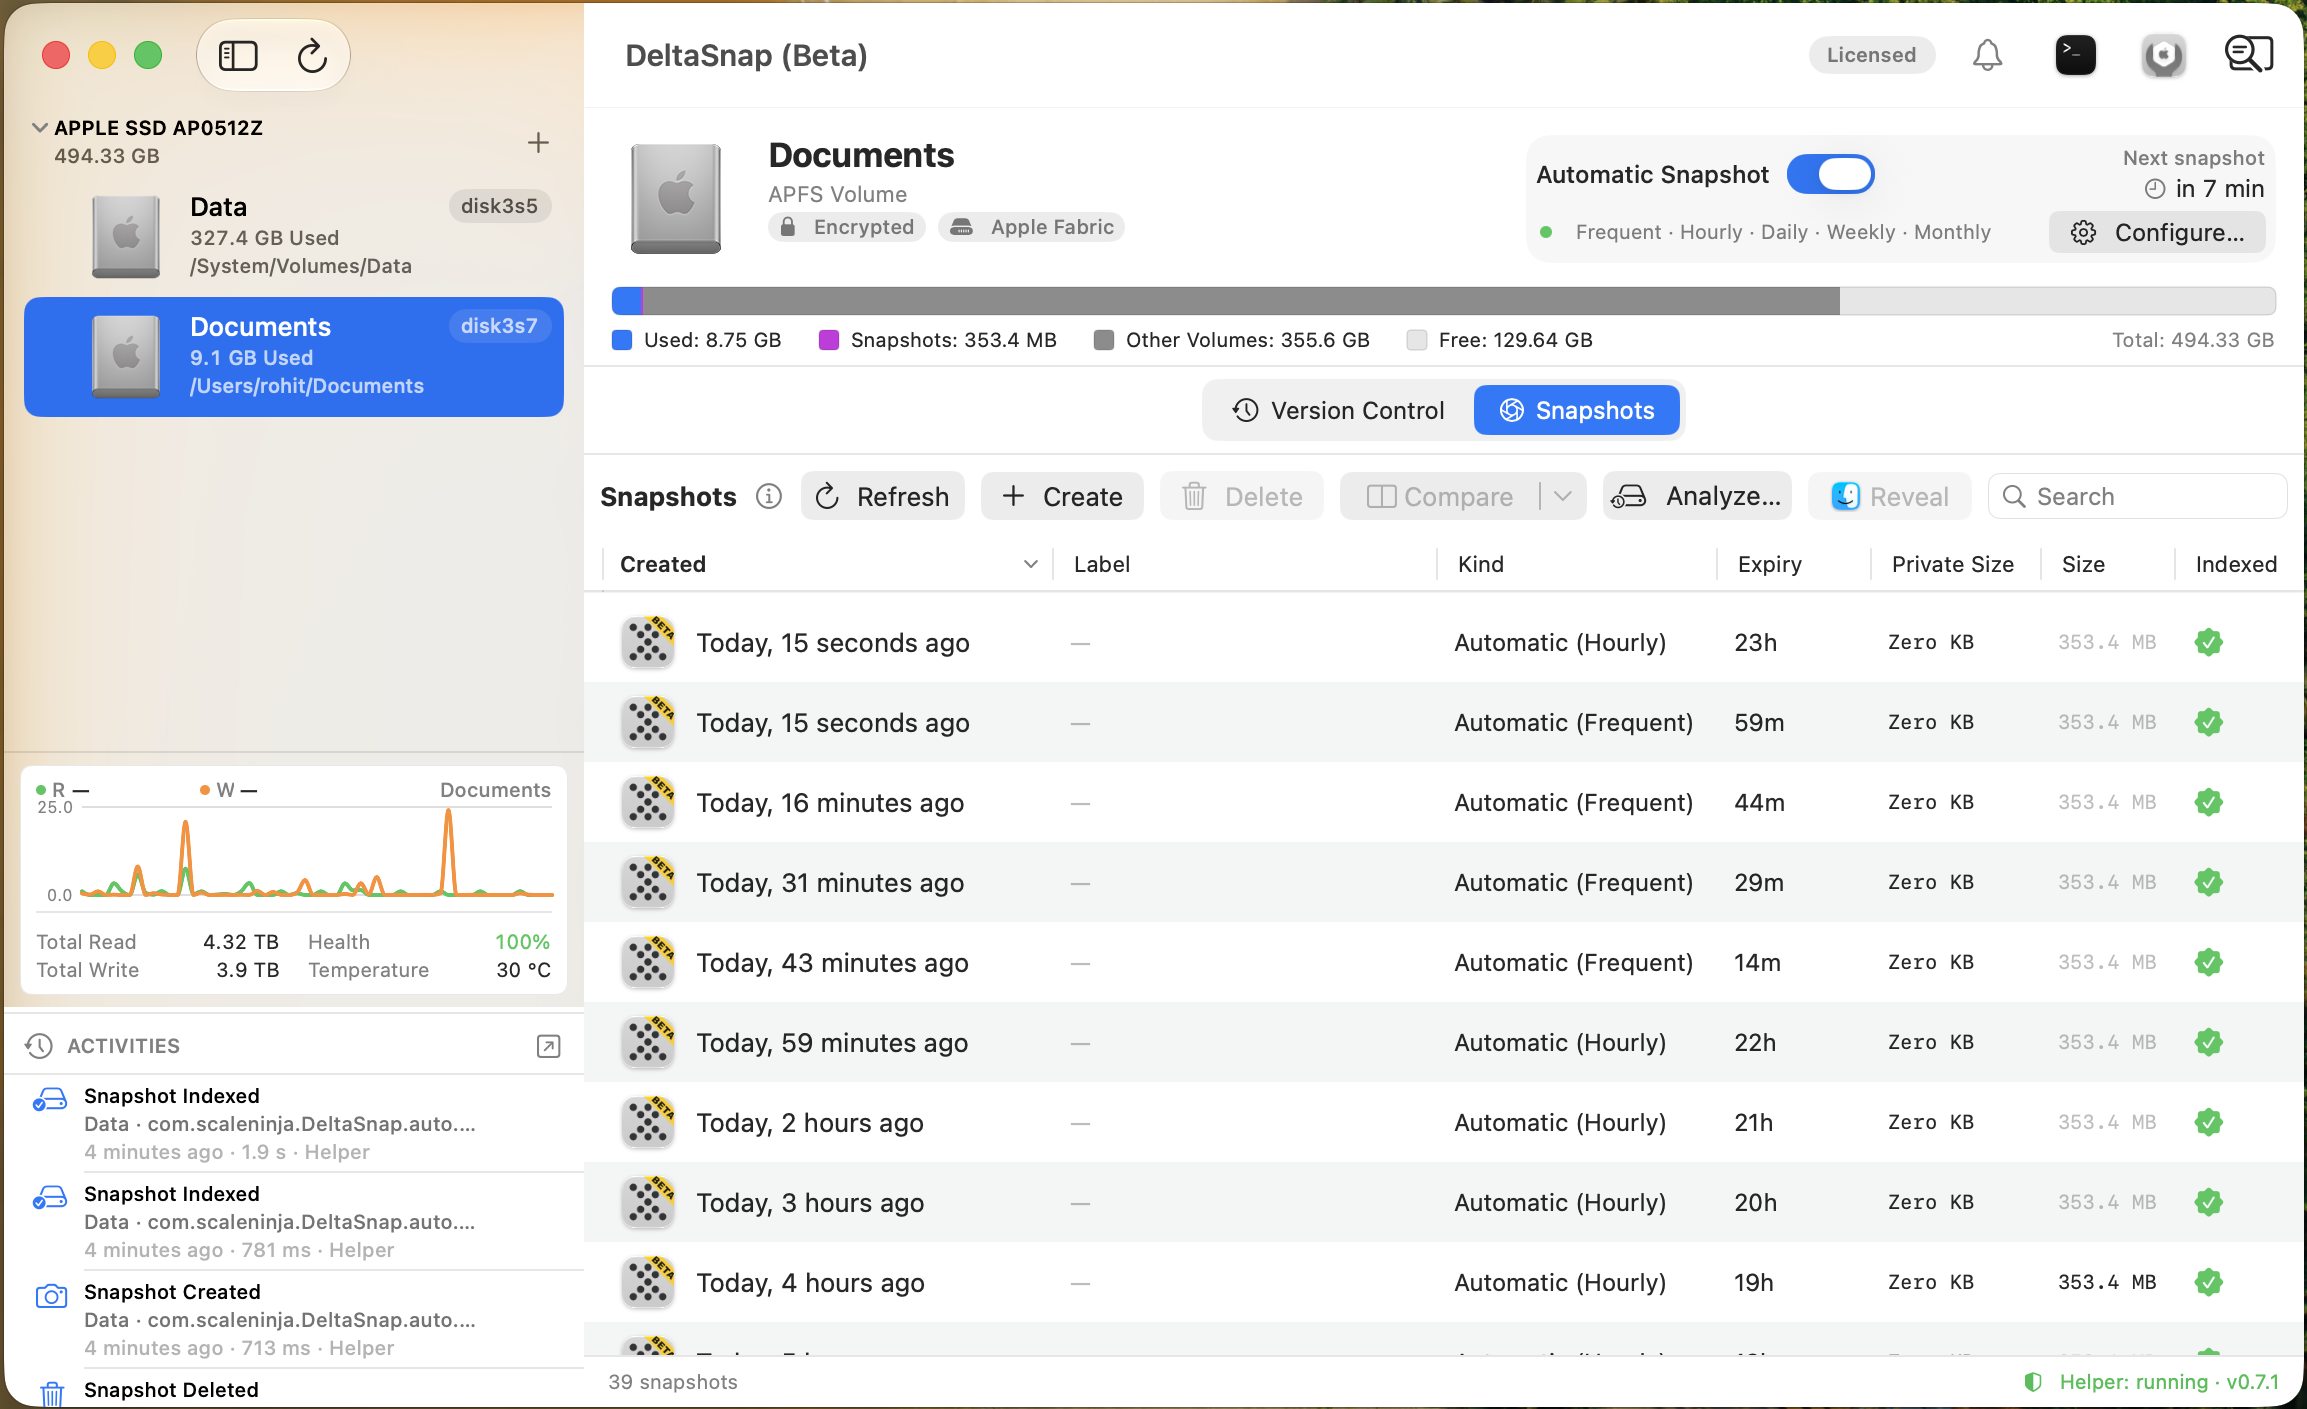Switch to the Snapshots tab
This screenshot has height=1409, width=2307.
coord(1577,410)
